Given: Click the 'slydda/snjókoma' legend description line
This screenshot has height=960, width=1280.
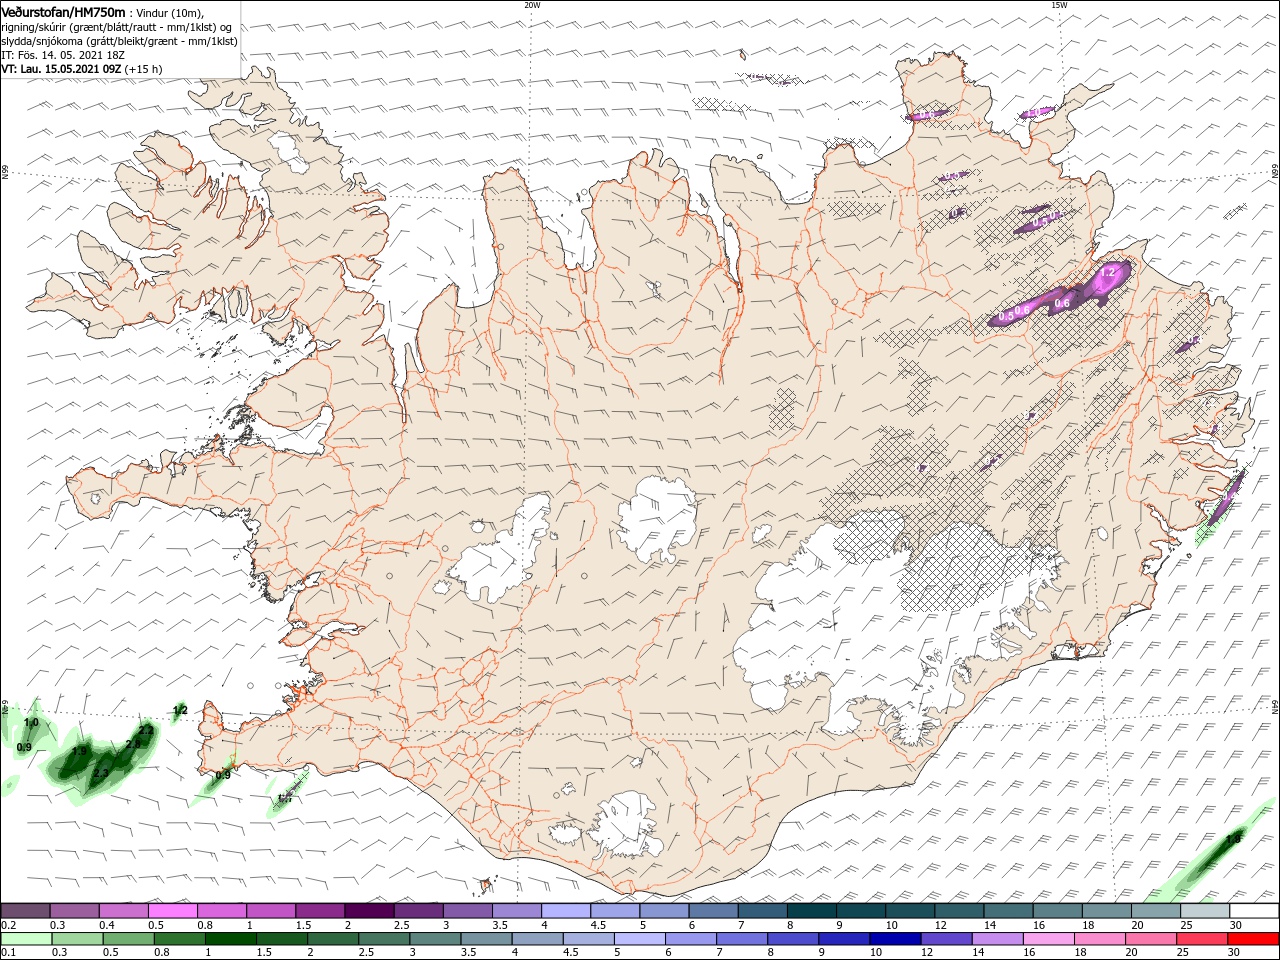Looking at the screenshot, I should (x=120, y=41).
